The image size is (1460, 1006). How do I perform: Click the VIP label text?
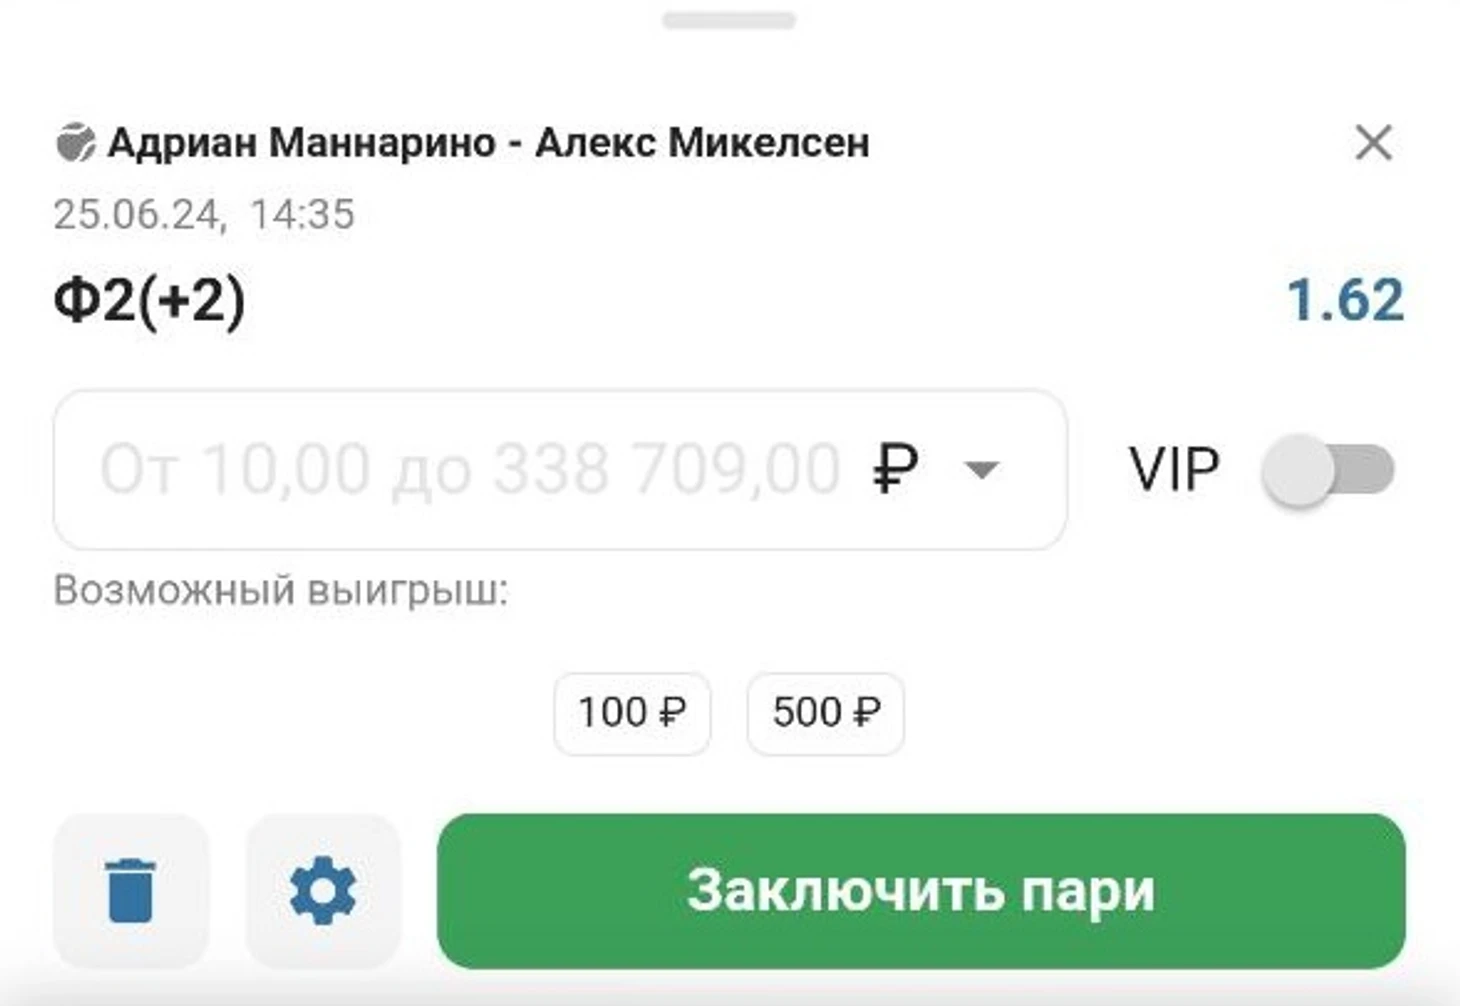click(1174, 469)
